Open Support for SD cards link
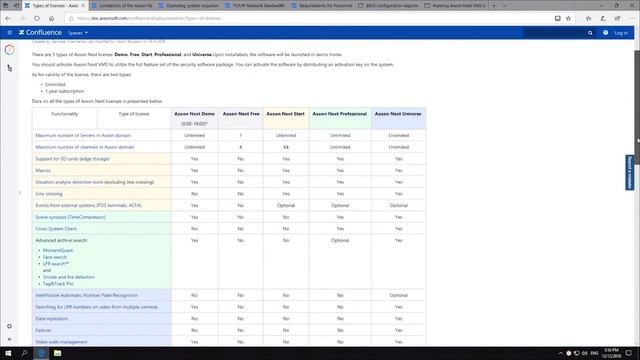This screenshot has width=640, height=360. click(x=72, y=159)
